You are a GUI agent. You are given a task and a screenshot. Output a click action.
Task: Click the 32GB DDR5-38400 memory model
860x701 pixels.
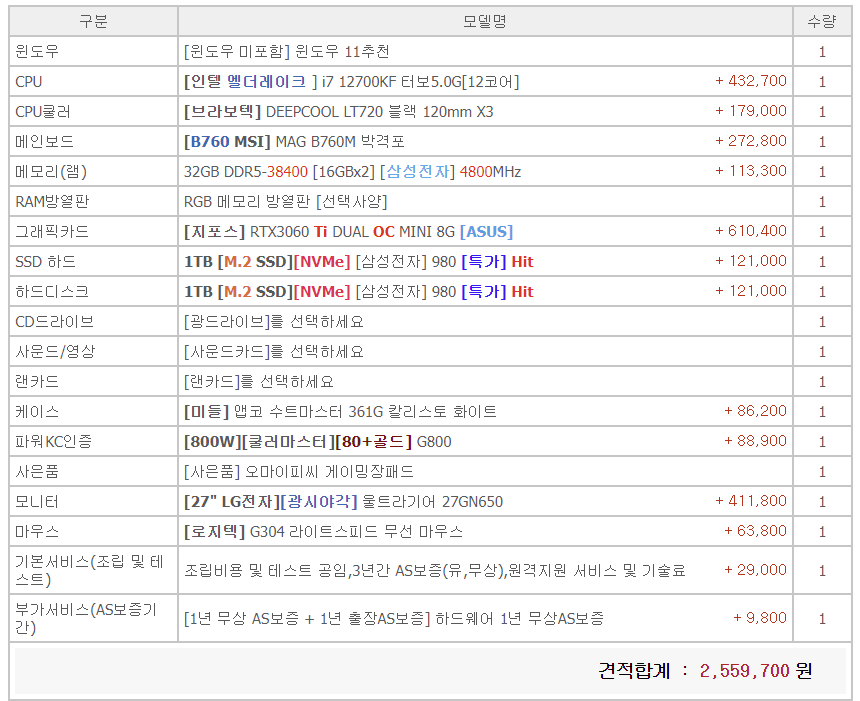[x=352, y=172]
